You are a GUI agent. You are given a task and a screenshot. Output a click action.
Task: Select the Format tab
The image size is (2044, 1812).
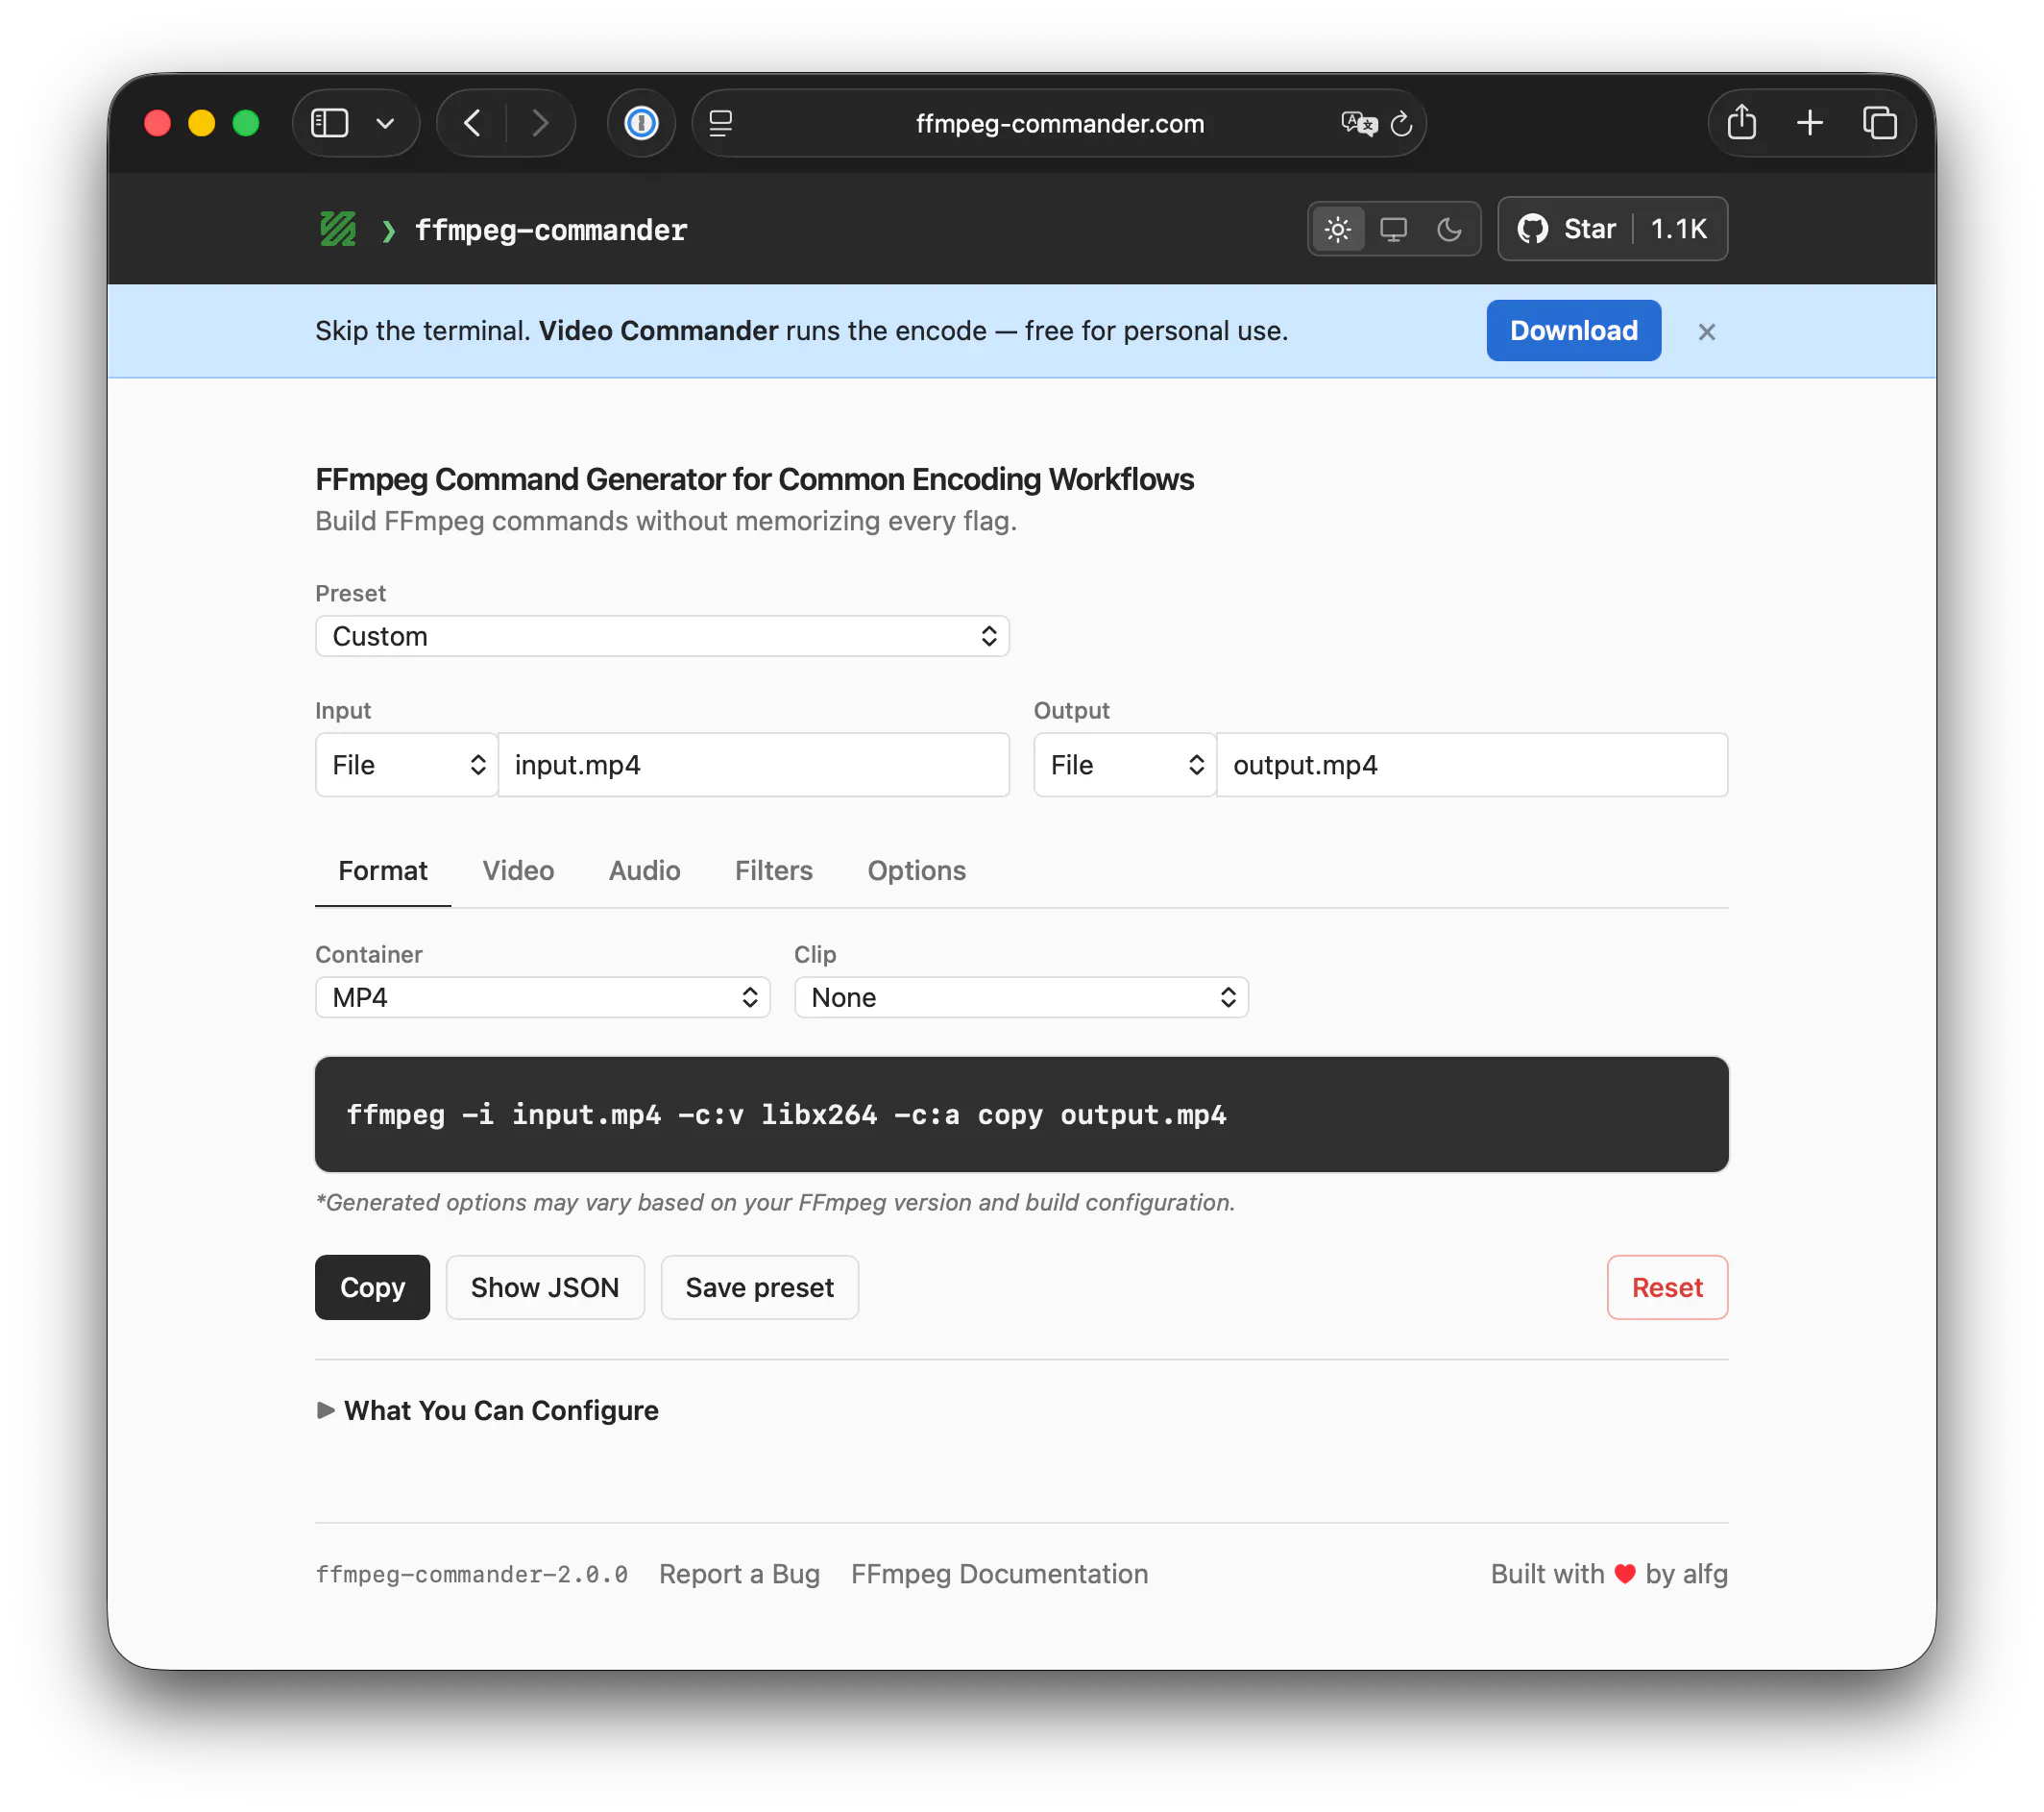(383, 871)
